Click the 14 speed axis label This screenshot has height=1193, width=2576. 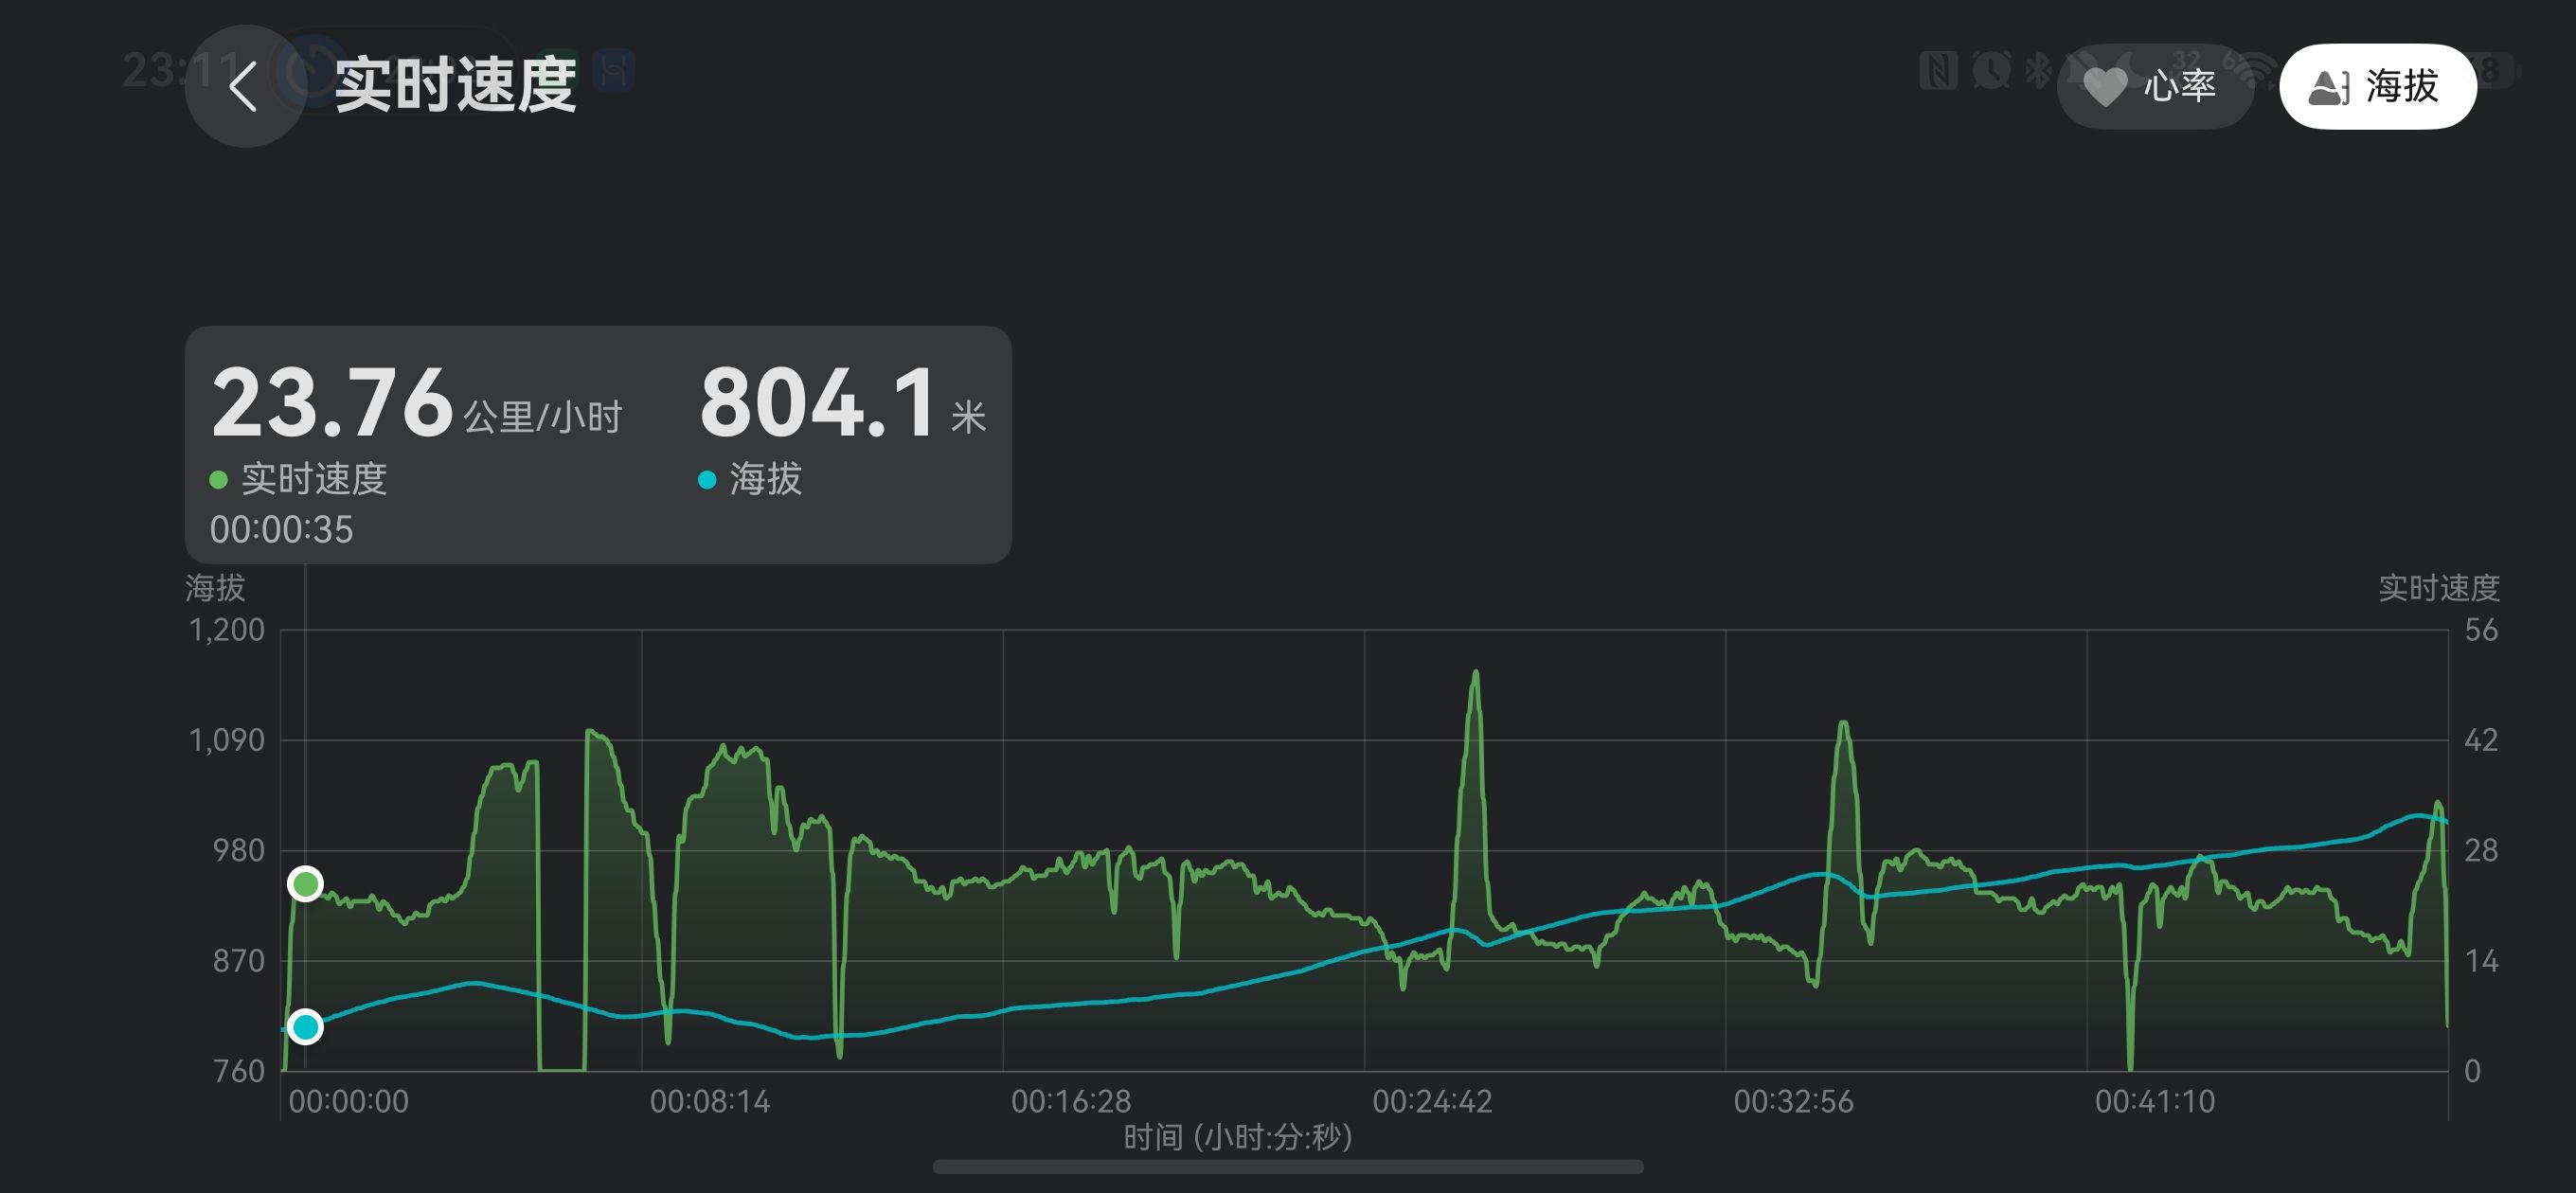pyautogui.click(x=2481, y=961)
